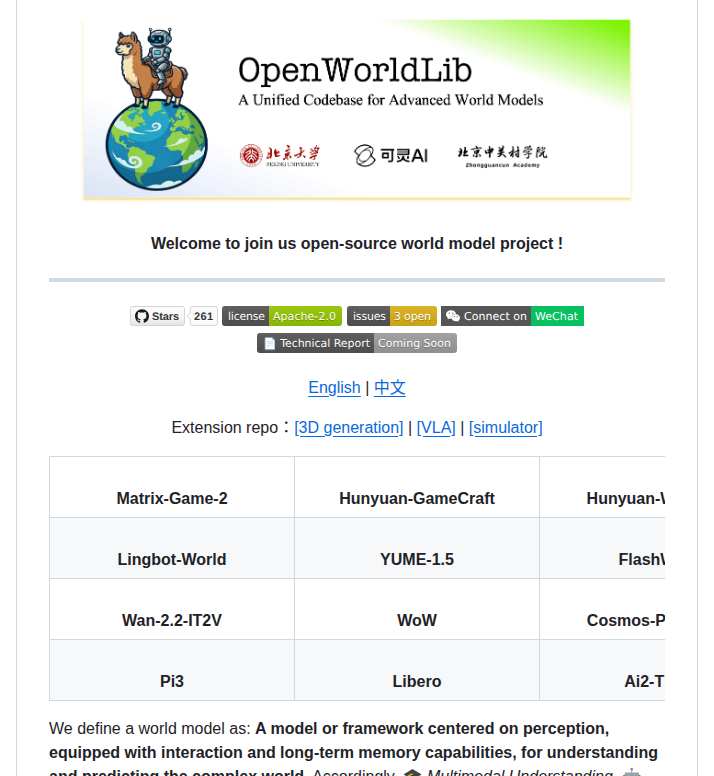Click the star count 261
Image resolution: width=714 pixels, height=776 pixels.
click(203, 316)
